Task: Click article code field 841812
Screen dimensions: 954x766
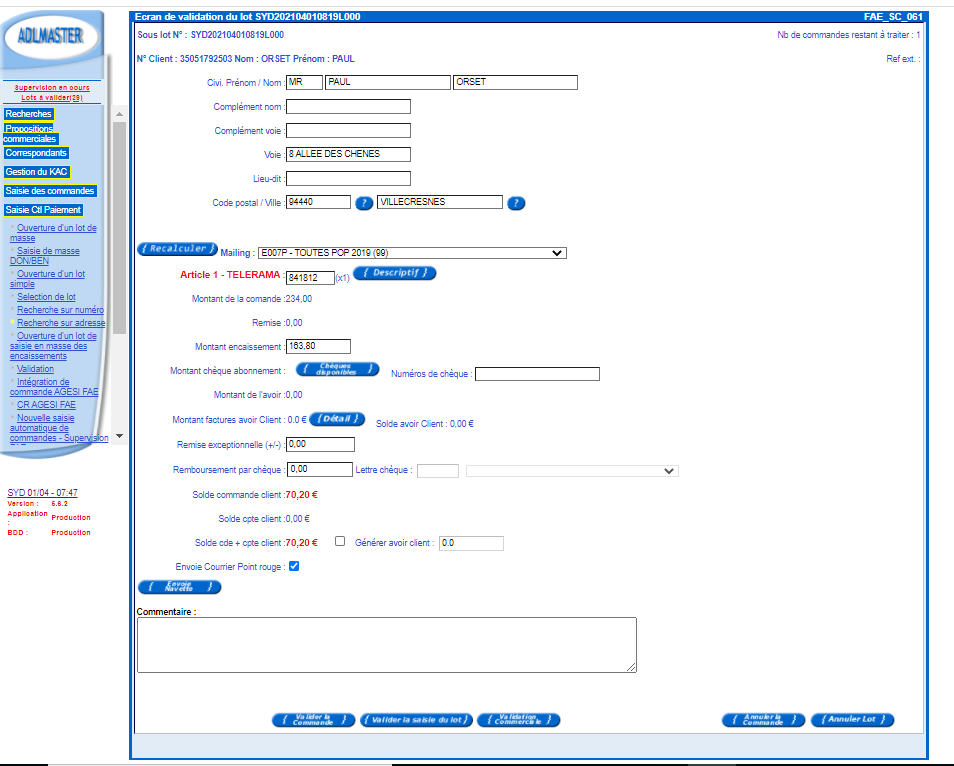Action: [x=310, y=278]
